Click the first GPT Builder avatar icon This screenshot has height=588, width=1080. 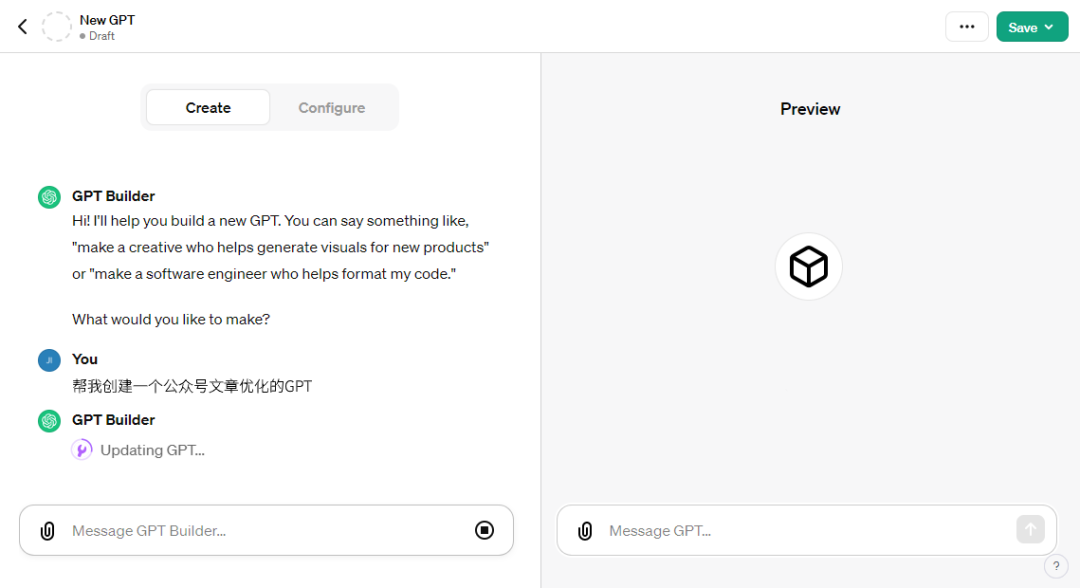[x=49, y=197]
